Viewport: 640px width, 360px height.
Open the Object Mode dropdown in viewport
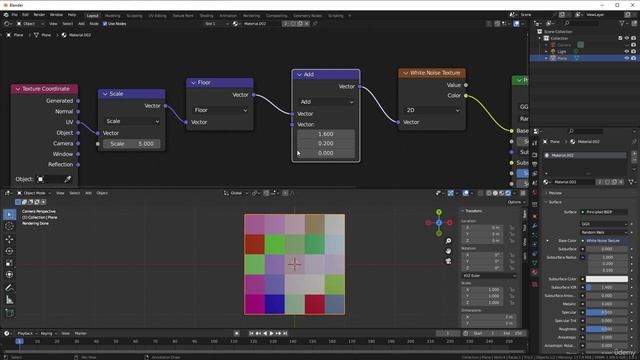pos(35,193)
